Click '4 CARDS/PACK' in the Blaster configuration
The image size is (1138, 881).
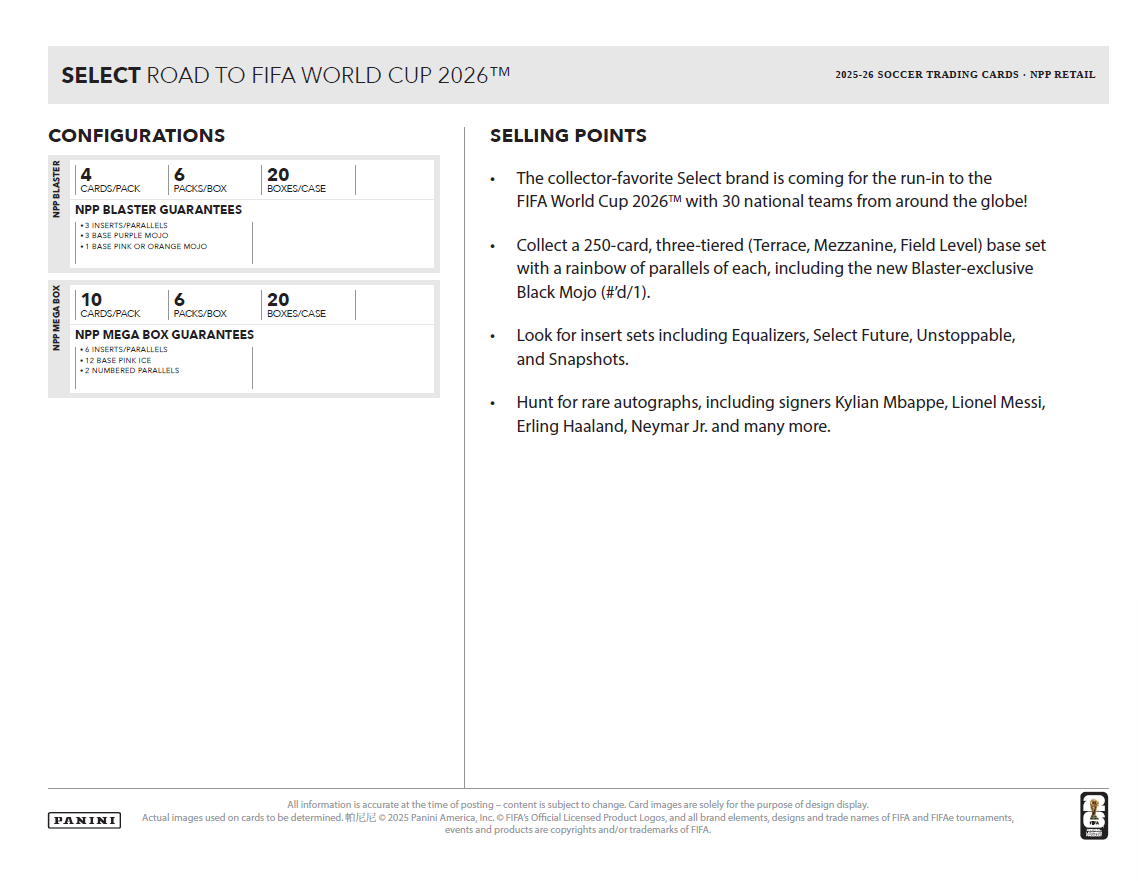[x=110, y=180]
